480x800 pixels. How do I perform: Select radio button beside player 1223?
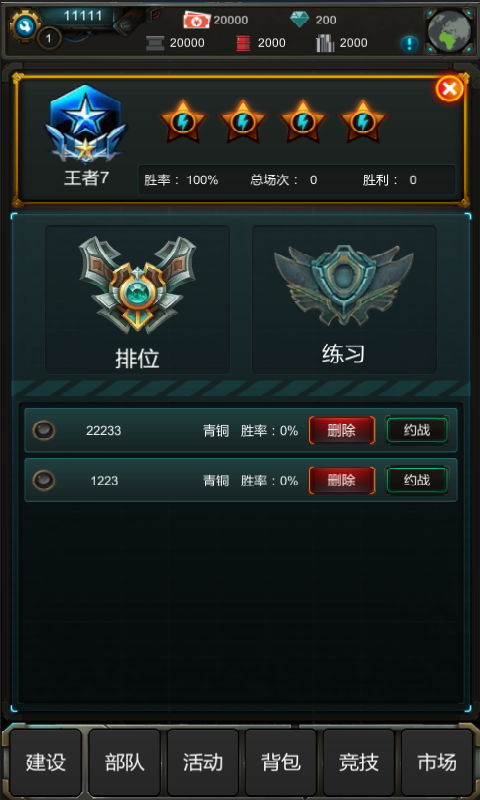tap(44, 480)
